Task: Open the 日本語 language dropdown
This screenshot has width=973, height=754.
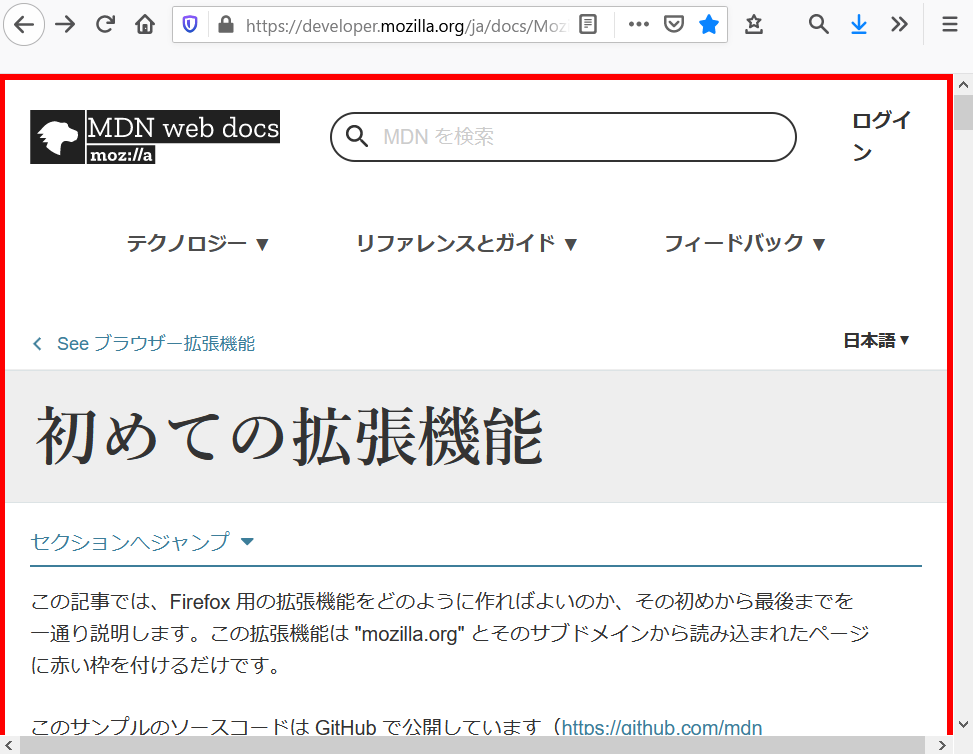Action: tap(876, 340)
